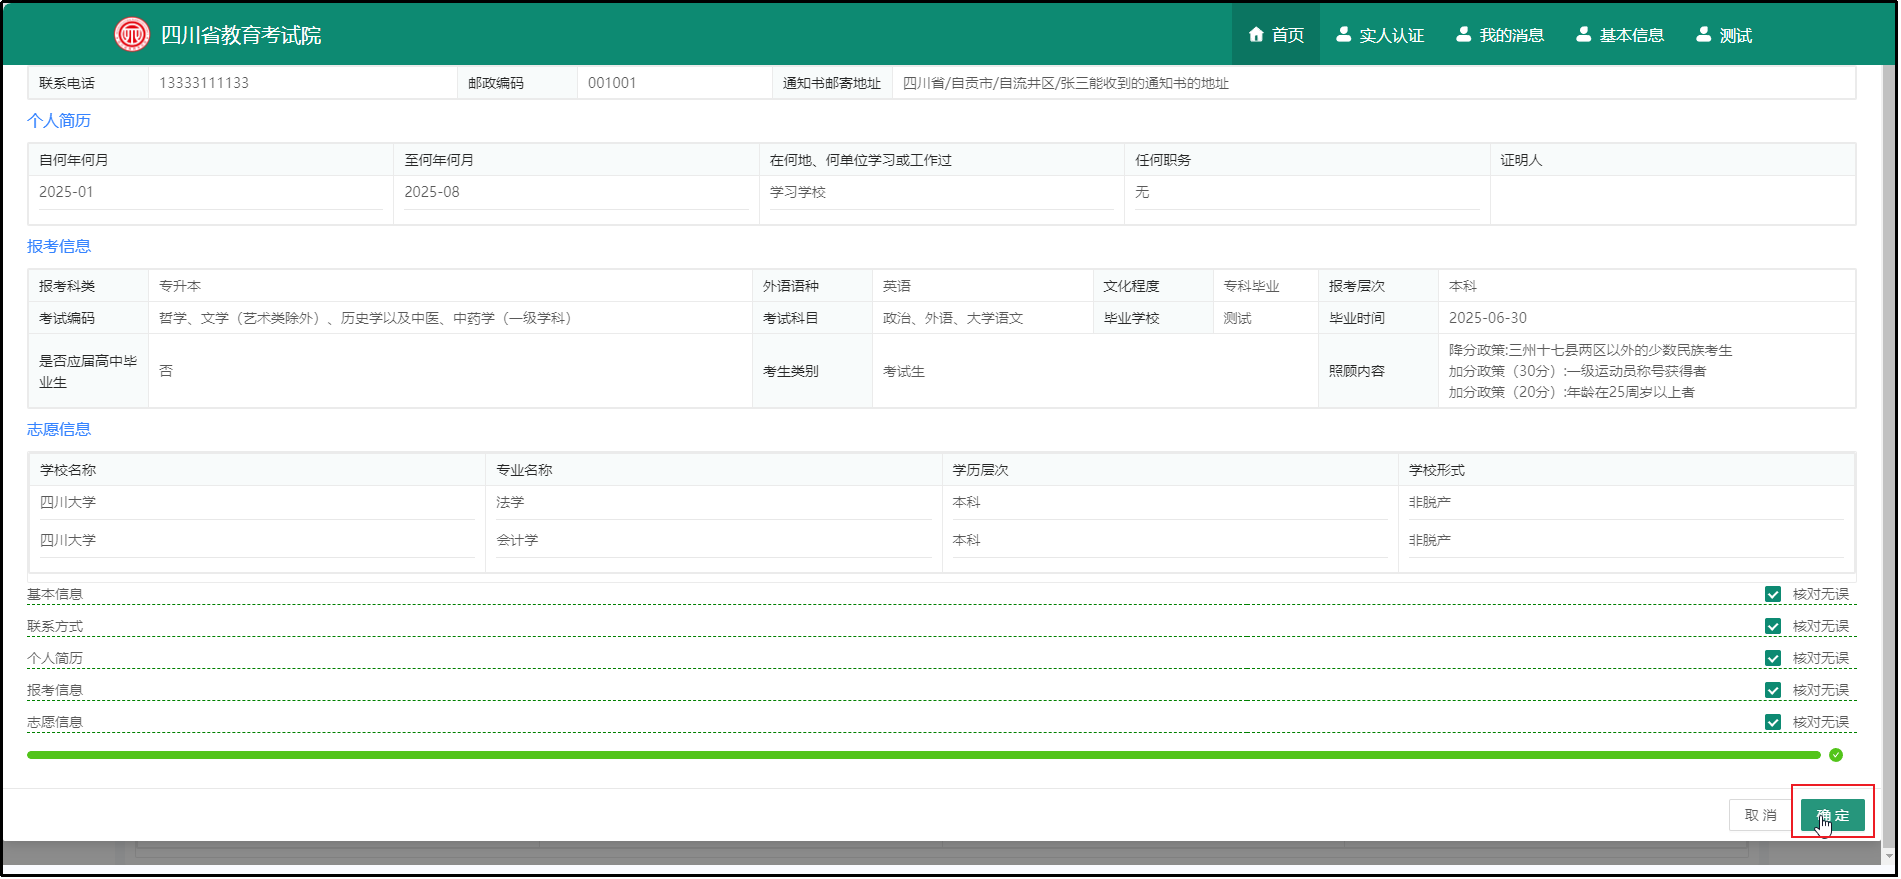Click the person icon beside 测试
This screenshot has height=879, width=1901.
click(1704, 35)
